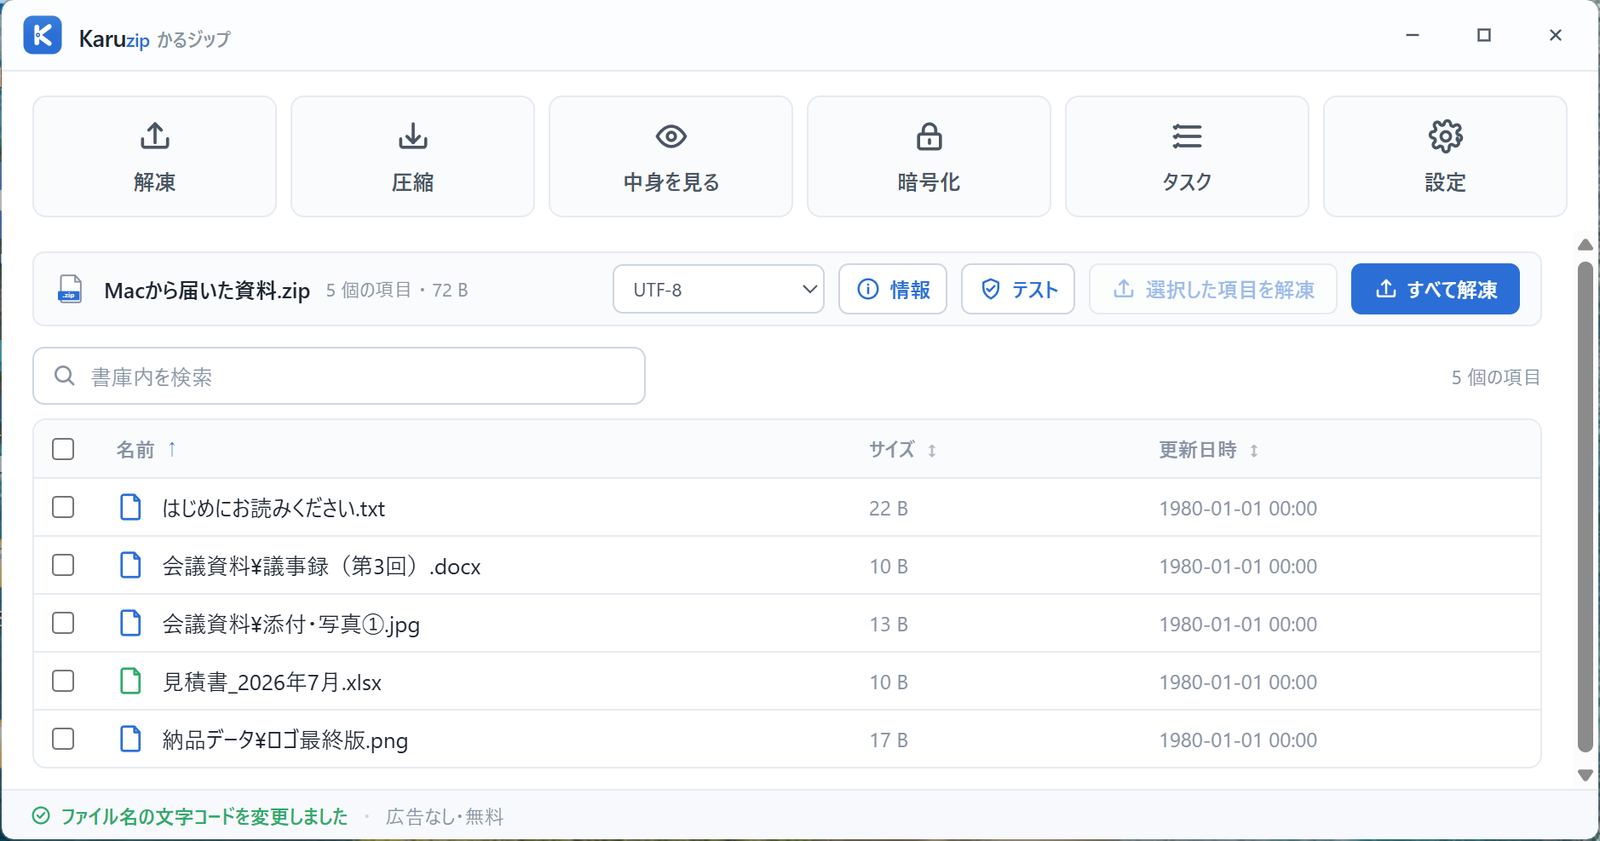Image resolution: width=1600 pixels, height=841 pixels.
Task: Check the box for ロゴ最終版.png
Action: (x=63, y=739)
